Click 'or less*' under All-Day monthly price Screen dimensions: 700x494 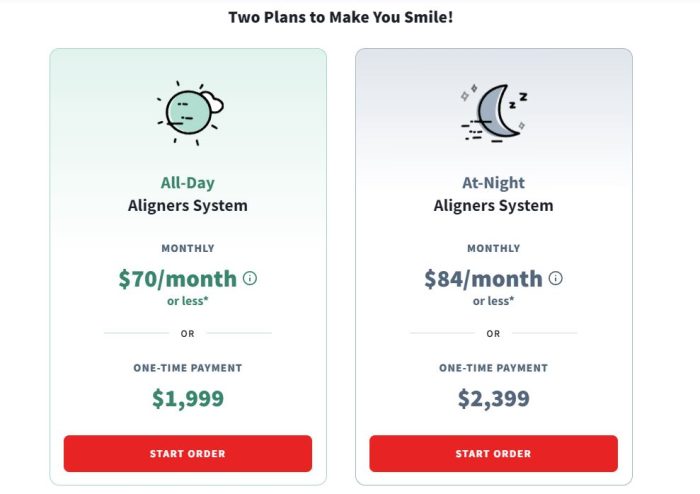[x=188, y=300]
